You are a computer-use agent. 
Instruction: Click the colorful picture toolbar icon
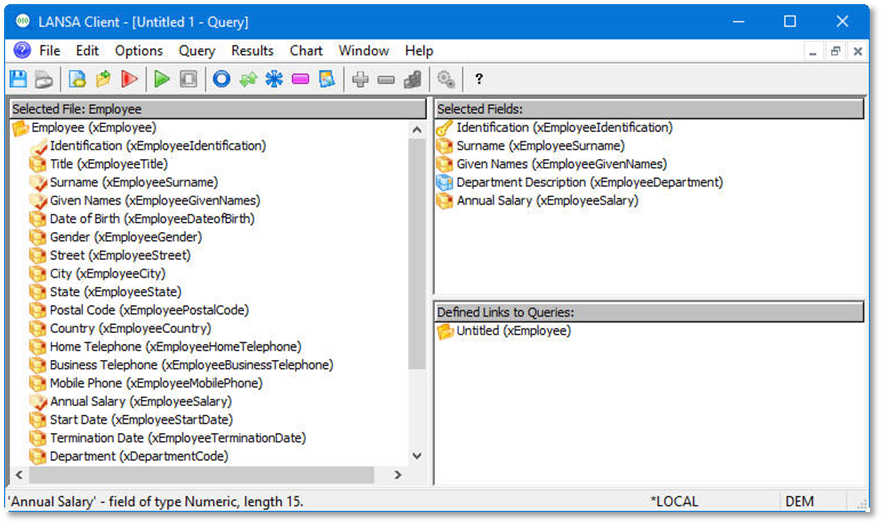tap(327, 79)
